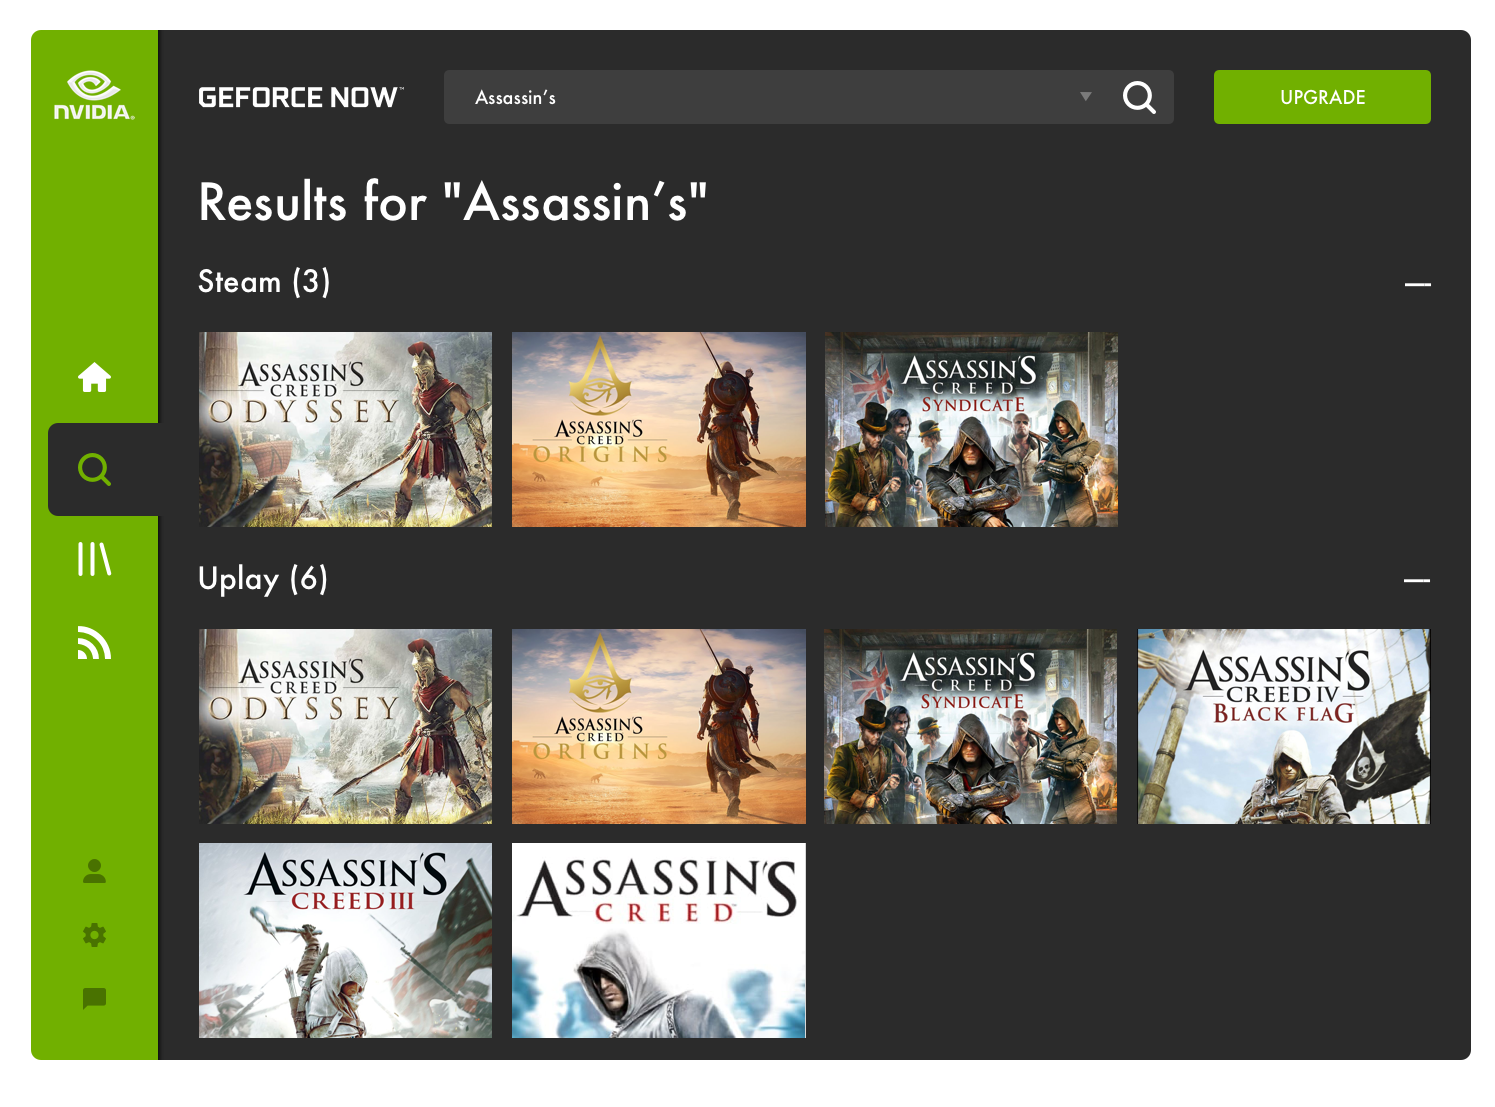Open Assassin's Creed Origins under Uplay
This screenshot has height=1107, width=1495.
(x=658, y=726)
